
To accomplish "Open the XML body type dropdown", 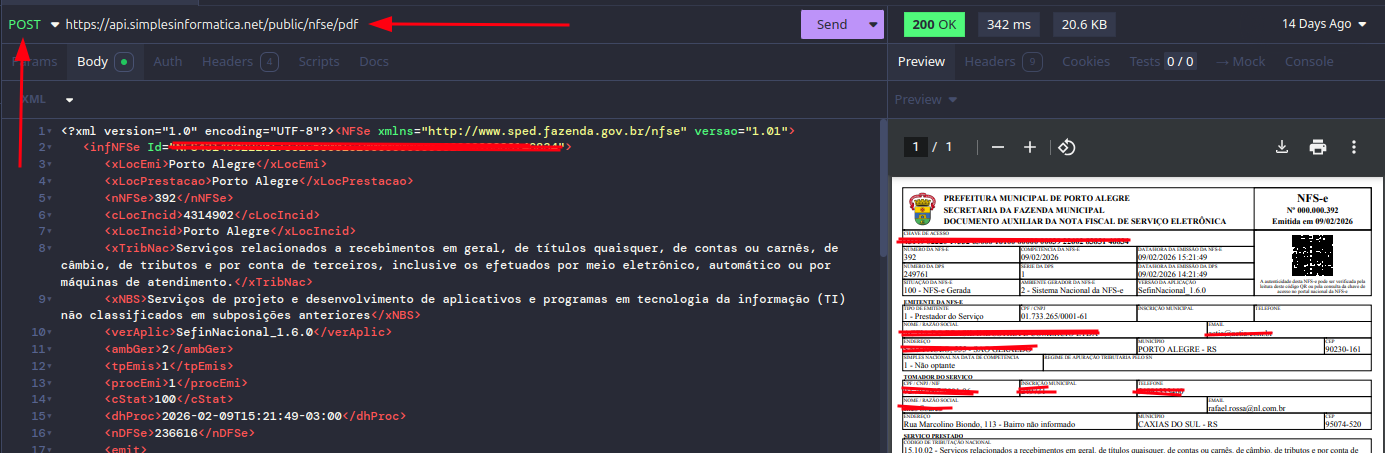I will [69, 100].
